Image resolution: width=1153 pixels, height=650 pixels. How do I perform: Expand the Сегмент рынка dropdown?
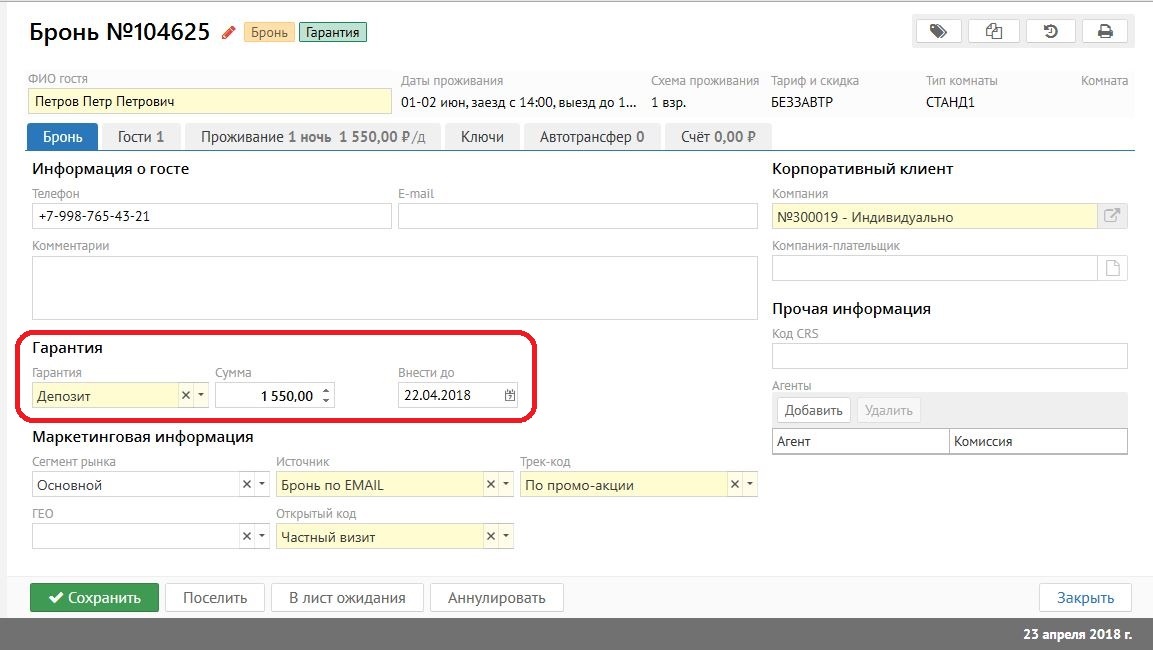point(262,485)
